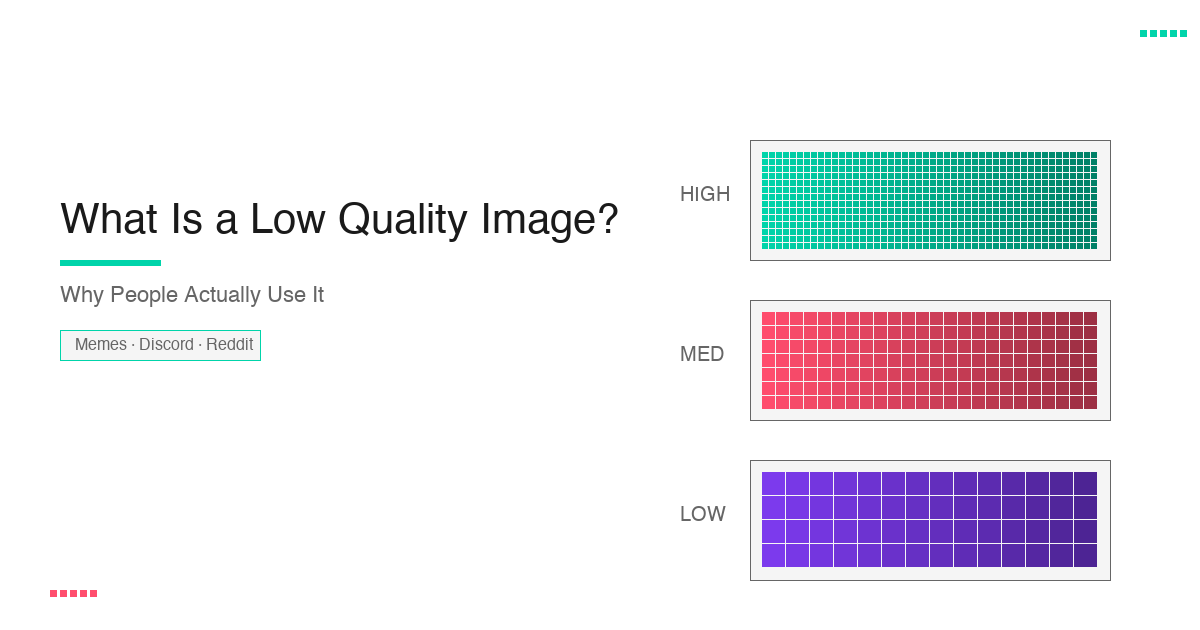This screenshot has height=630, width=1200.
Task: Pick the top-left purple cell in LOW grid
Action: coord(773,483)
